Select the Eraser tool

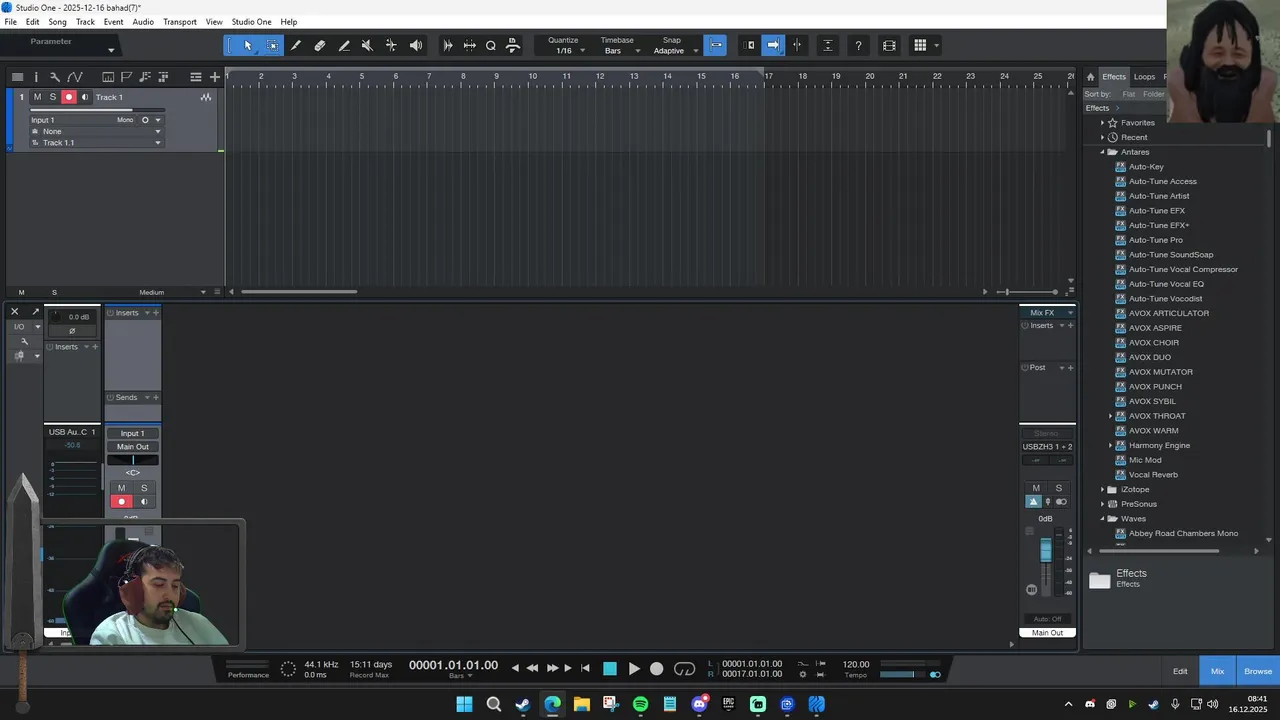coord(320,45)
